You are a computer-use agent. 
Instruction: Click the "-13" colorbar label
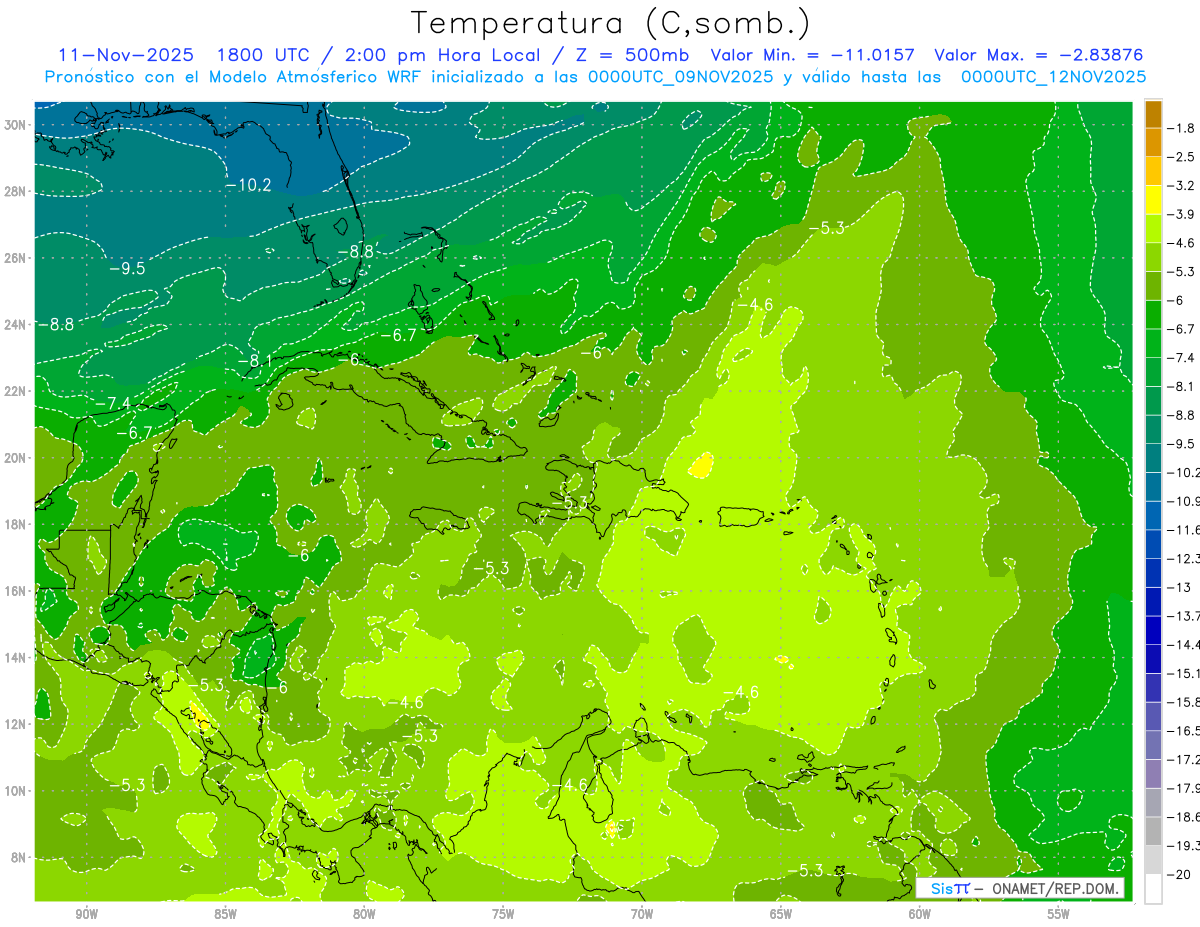coord(1180,587)
